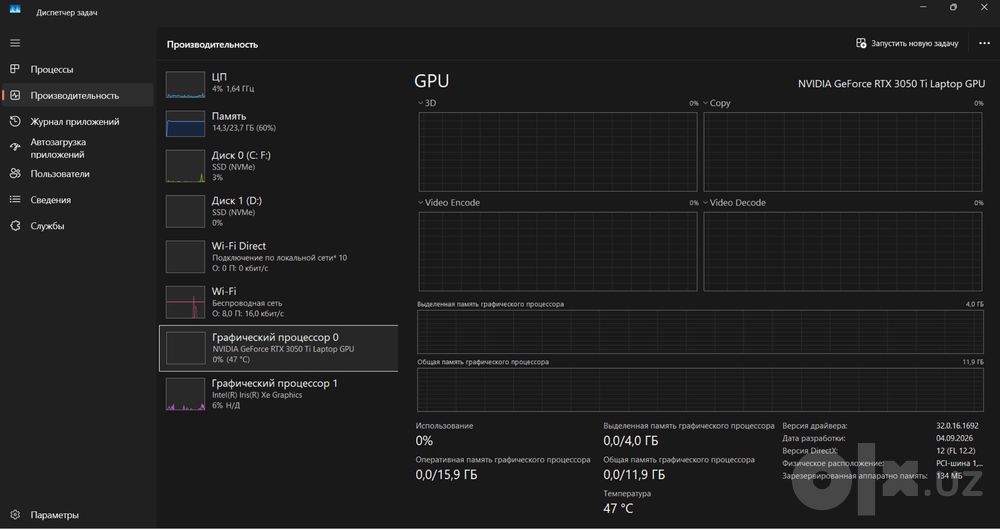Click the Производительность sidebar icon
Image resolution: width=1000 pixels, height=529 pixels.
pyautogui.click(x=15, y=95)
